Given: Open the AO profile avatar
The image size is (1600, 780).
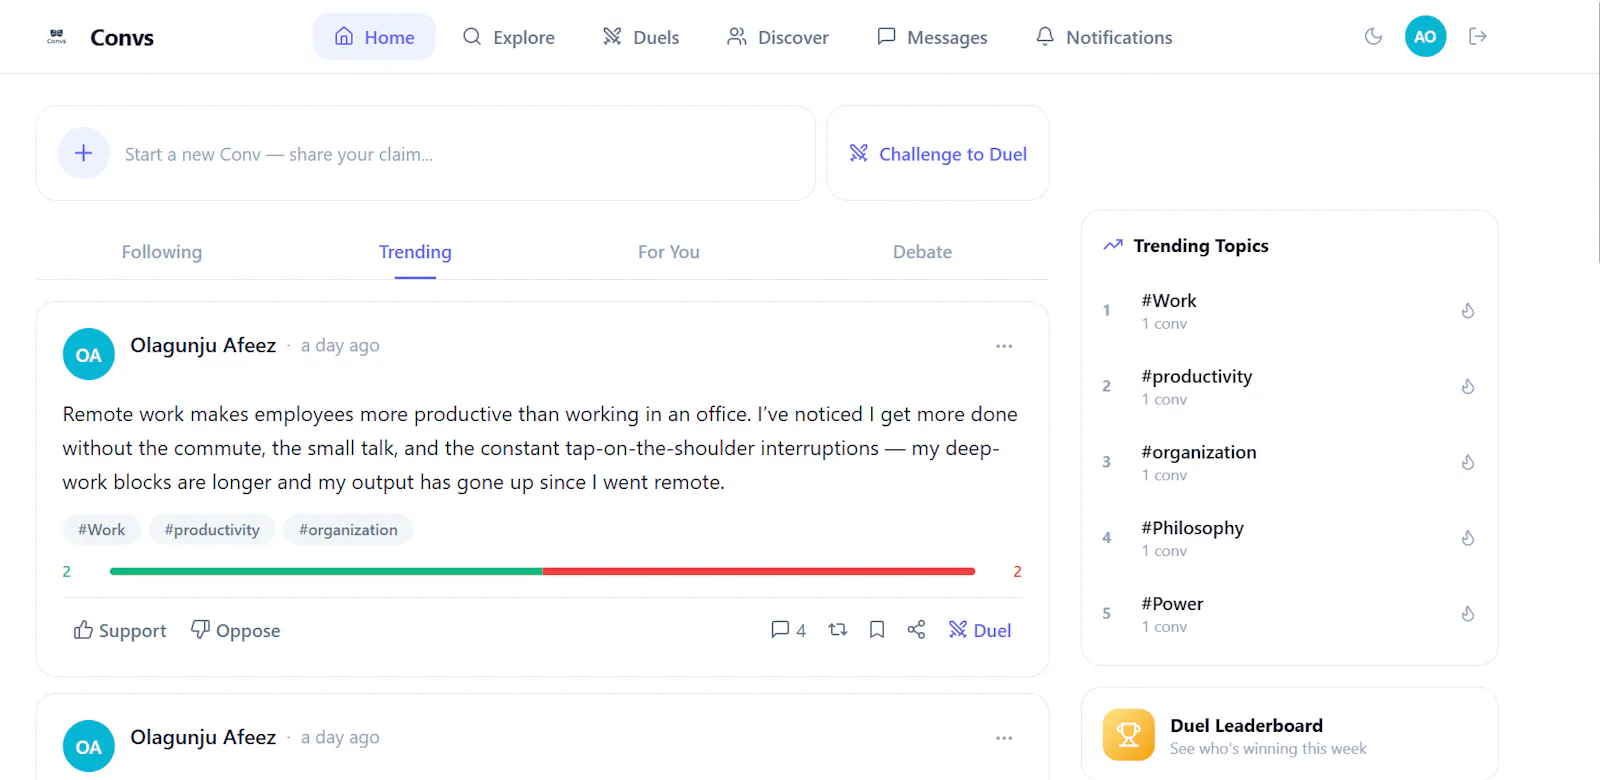Looking at the screenshot, I should (x=1425, y=36).
